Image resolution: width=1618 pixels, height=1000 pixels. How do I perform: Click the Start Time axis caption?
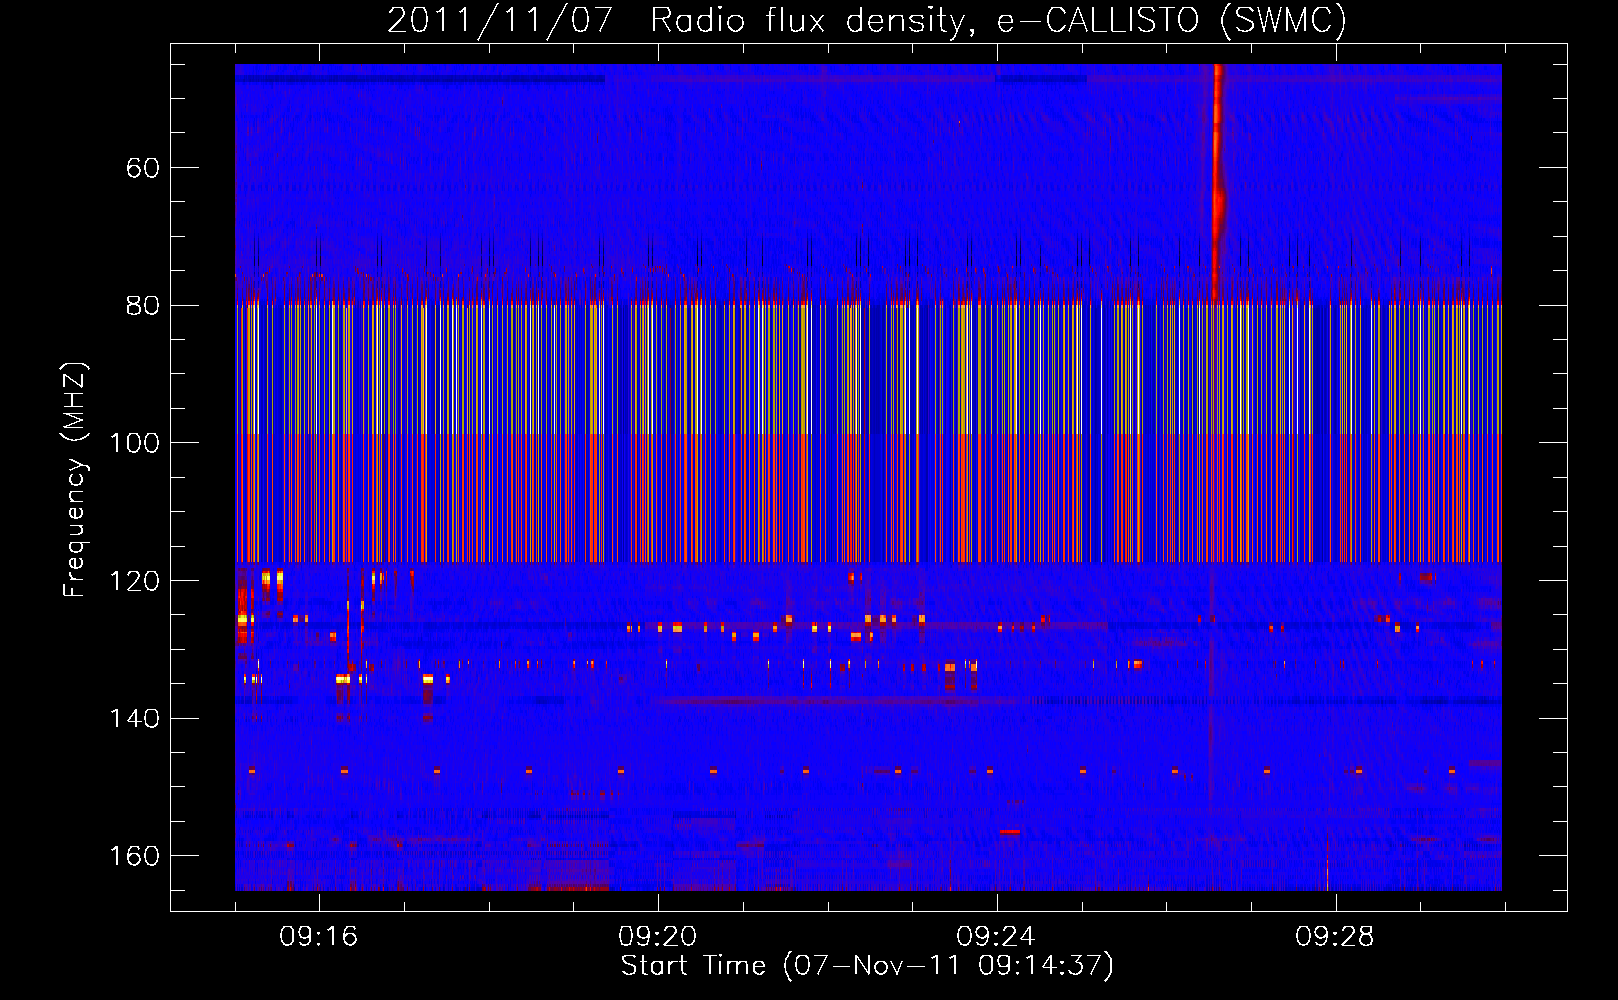[x=867, y=966]
